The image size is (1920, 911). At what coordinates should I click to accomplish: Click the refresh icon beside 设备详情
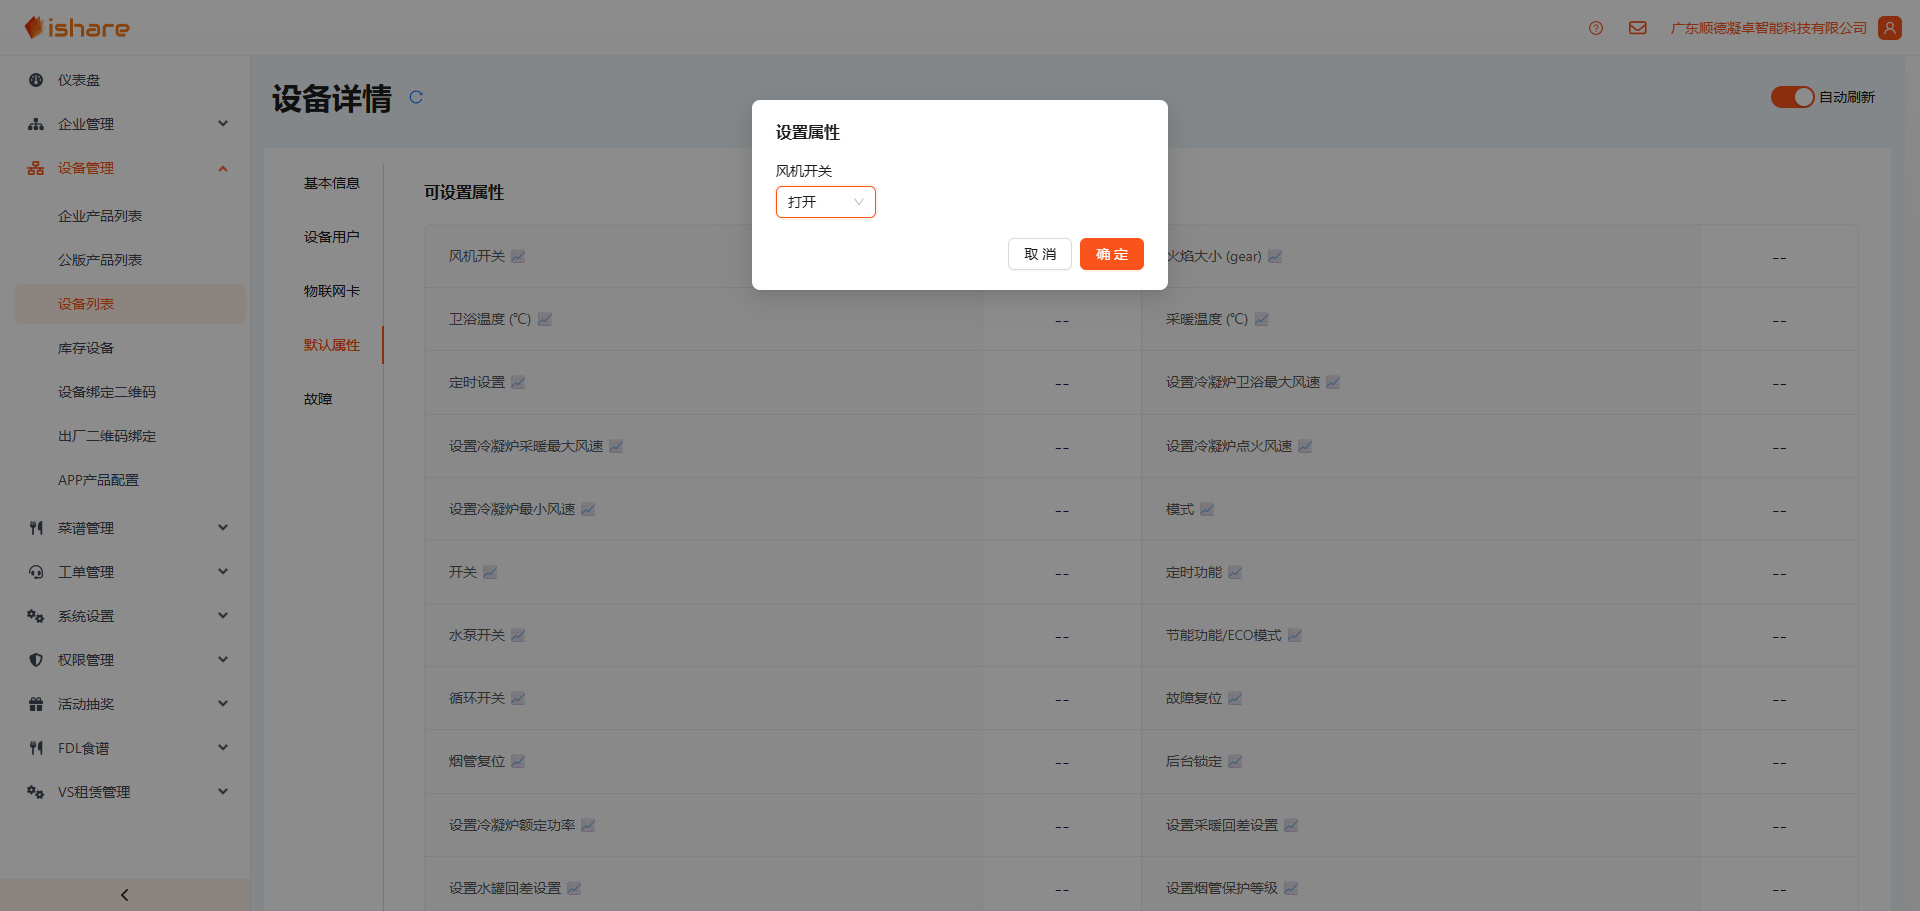[x=416, y=97]
